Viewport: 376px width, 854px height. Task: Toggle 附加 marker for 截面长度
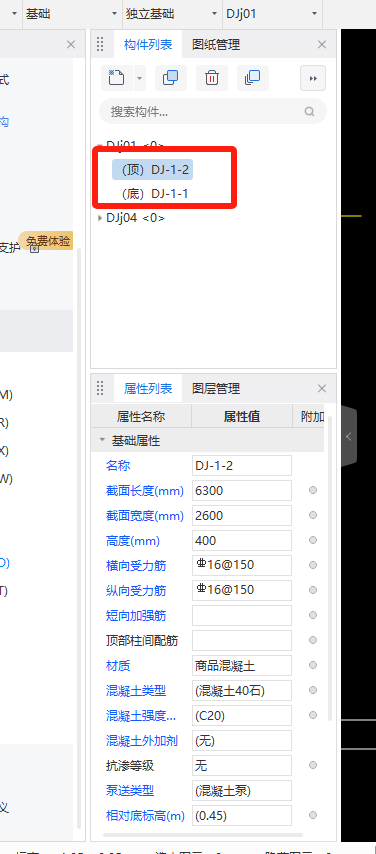[313, 490]
